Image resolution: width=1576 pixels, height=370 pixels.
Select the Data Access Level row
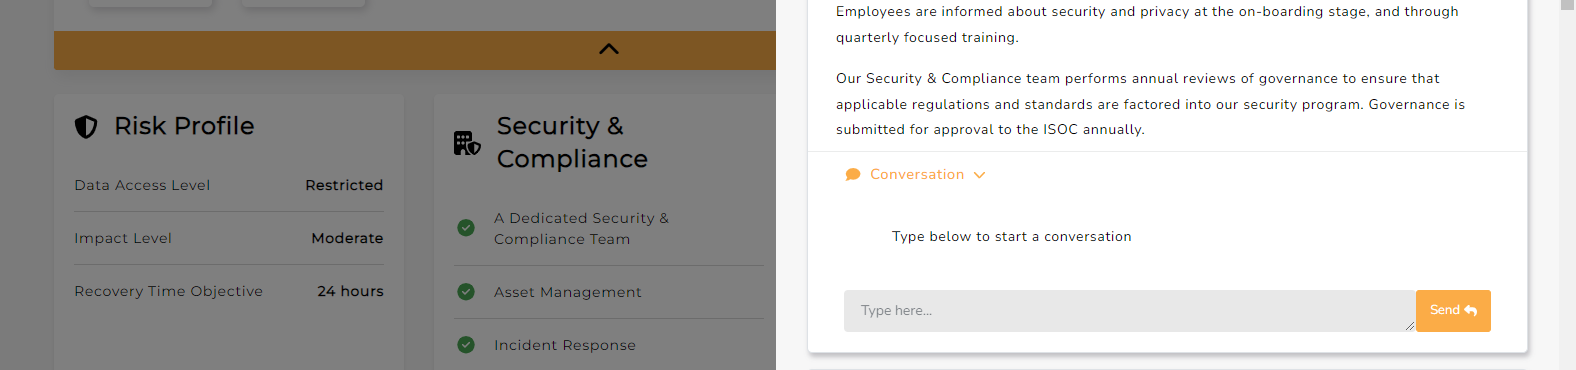point(229,185)
